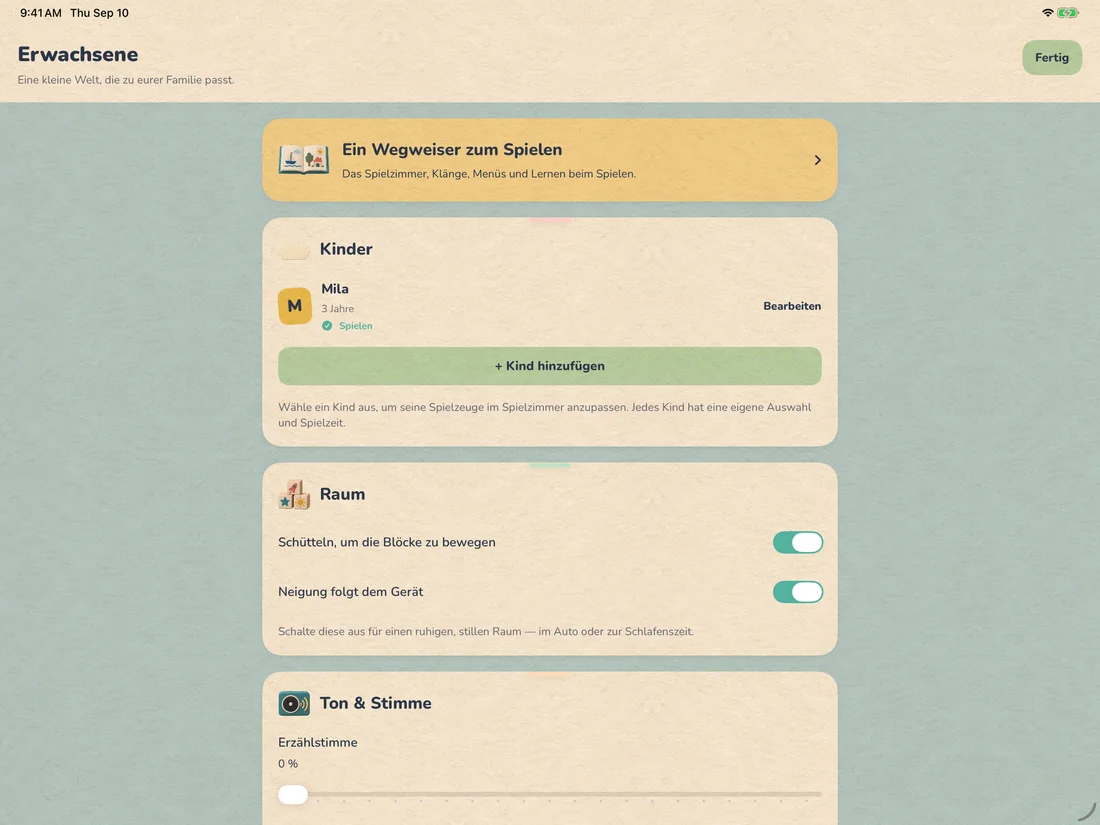
Task: Click the Kinder section heading
Action: (x=346, y=249)
